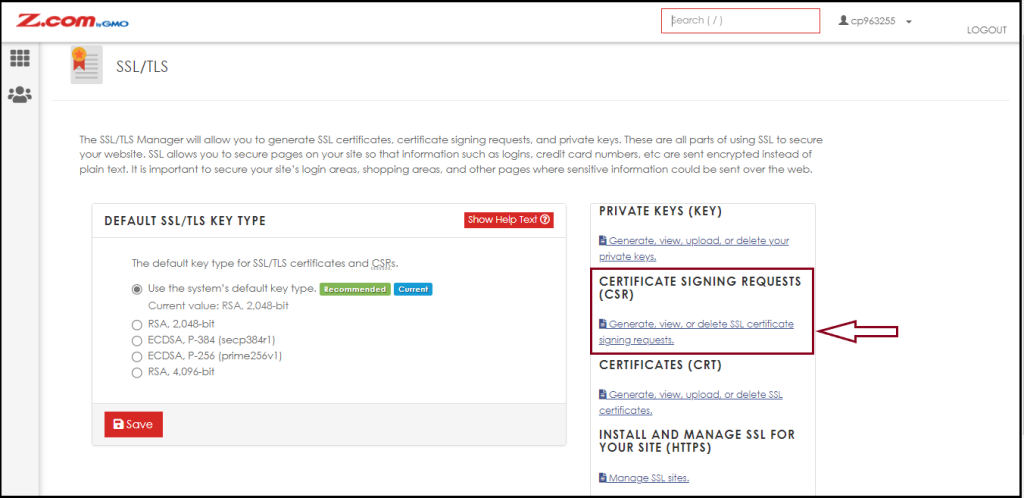Select the RSA, 4,096-bit radio option
Image resolution: width=1024 pixels, height=498 pixels.
click(x=136, y=373)
